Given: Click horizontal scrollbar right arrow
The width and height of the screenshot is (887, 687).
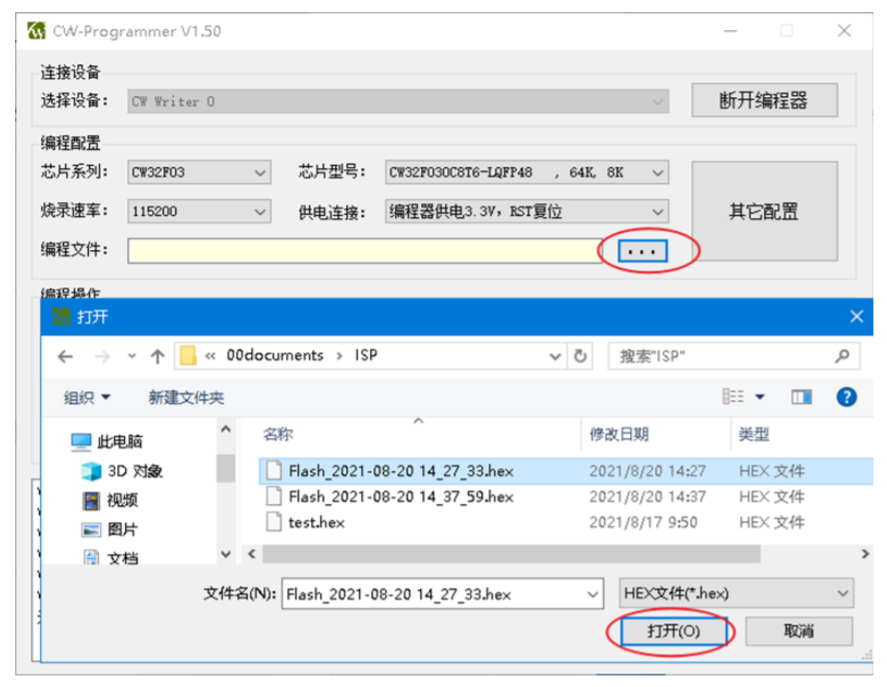Looking at the screenshot, I should click(x=865, y=553).
